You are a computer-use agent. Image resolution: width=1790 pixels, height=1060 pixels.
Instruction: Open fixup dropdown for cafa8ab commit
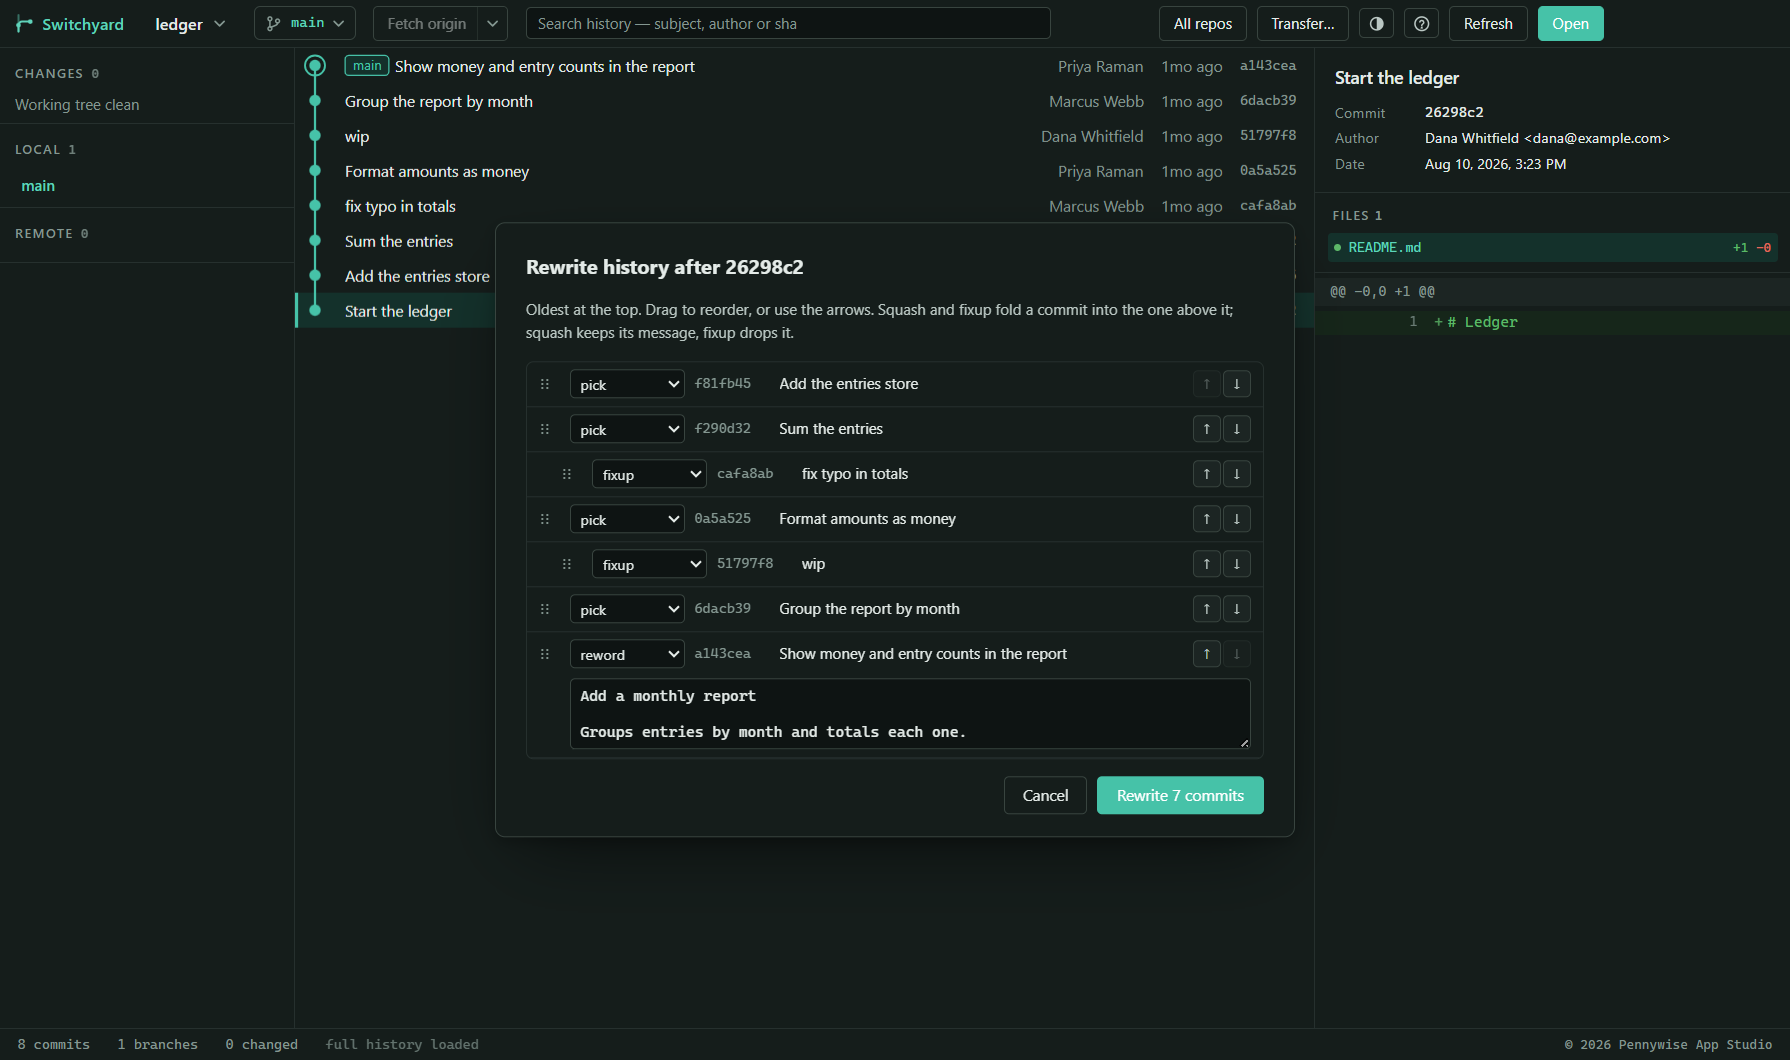649,474
